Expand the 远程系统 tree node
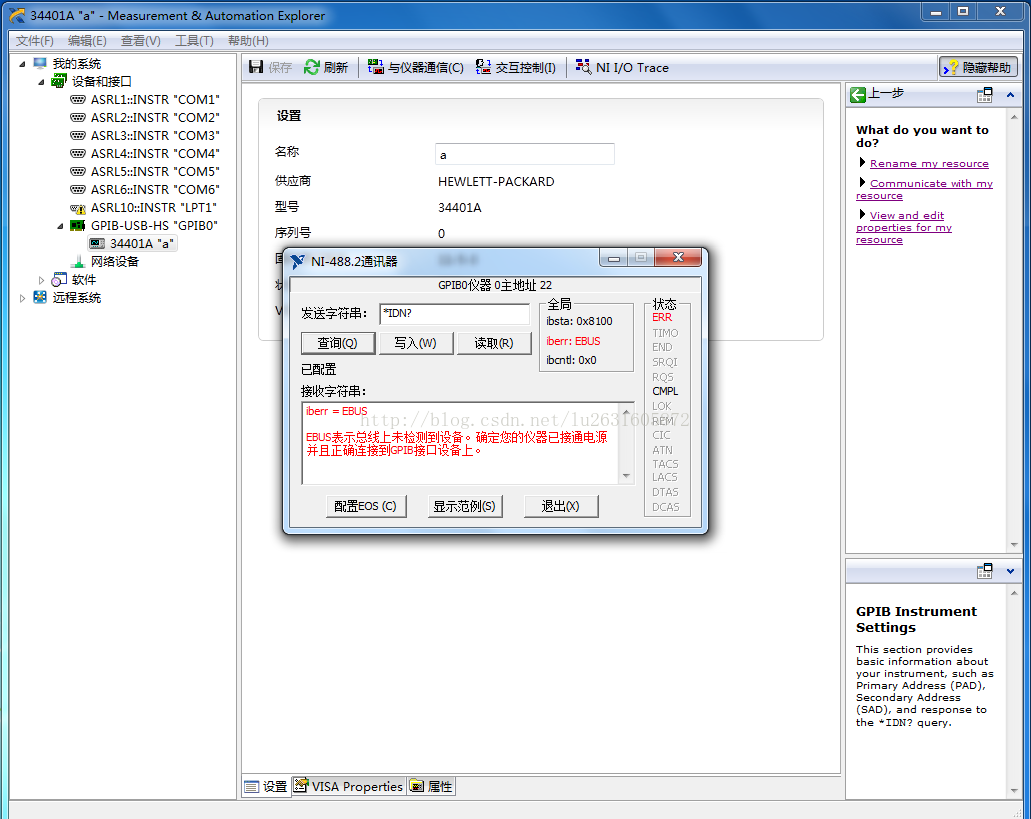This screenshot has height=819, width=1031. (22, 298)
